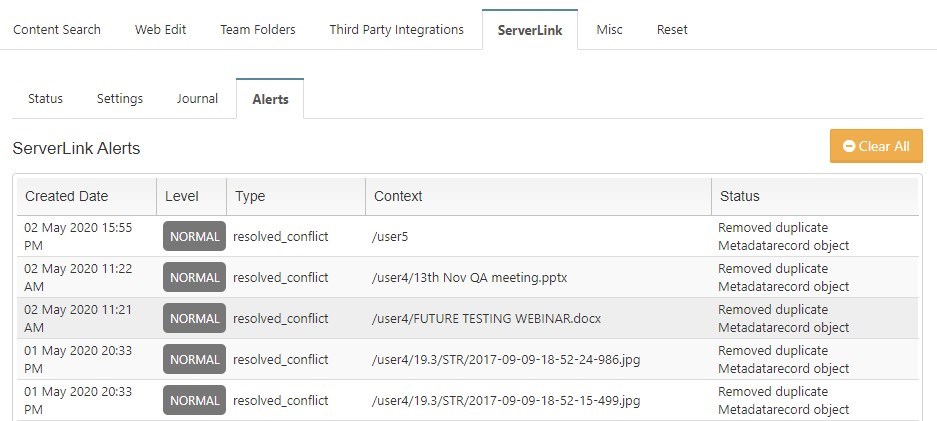Clear all ServerLink alerts
This screenshot has width=937, height=421.
(876, 146)
